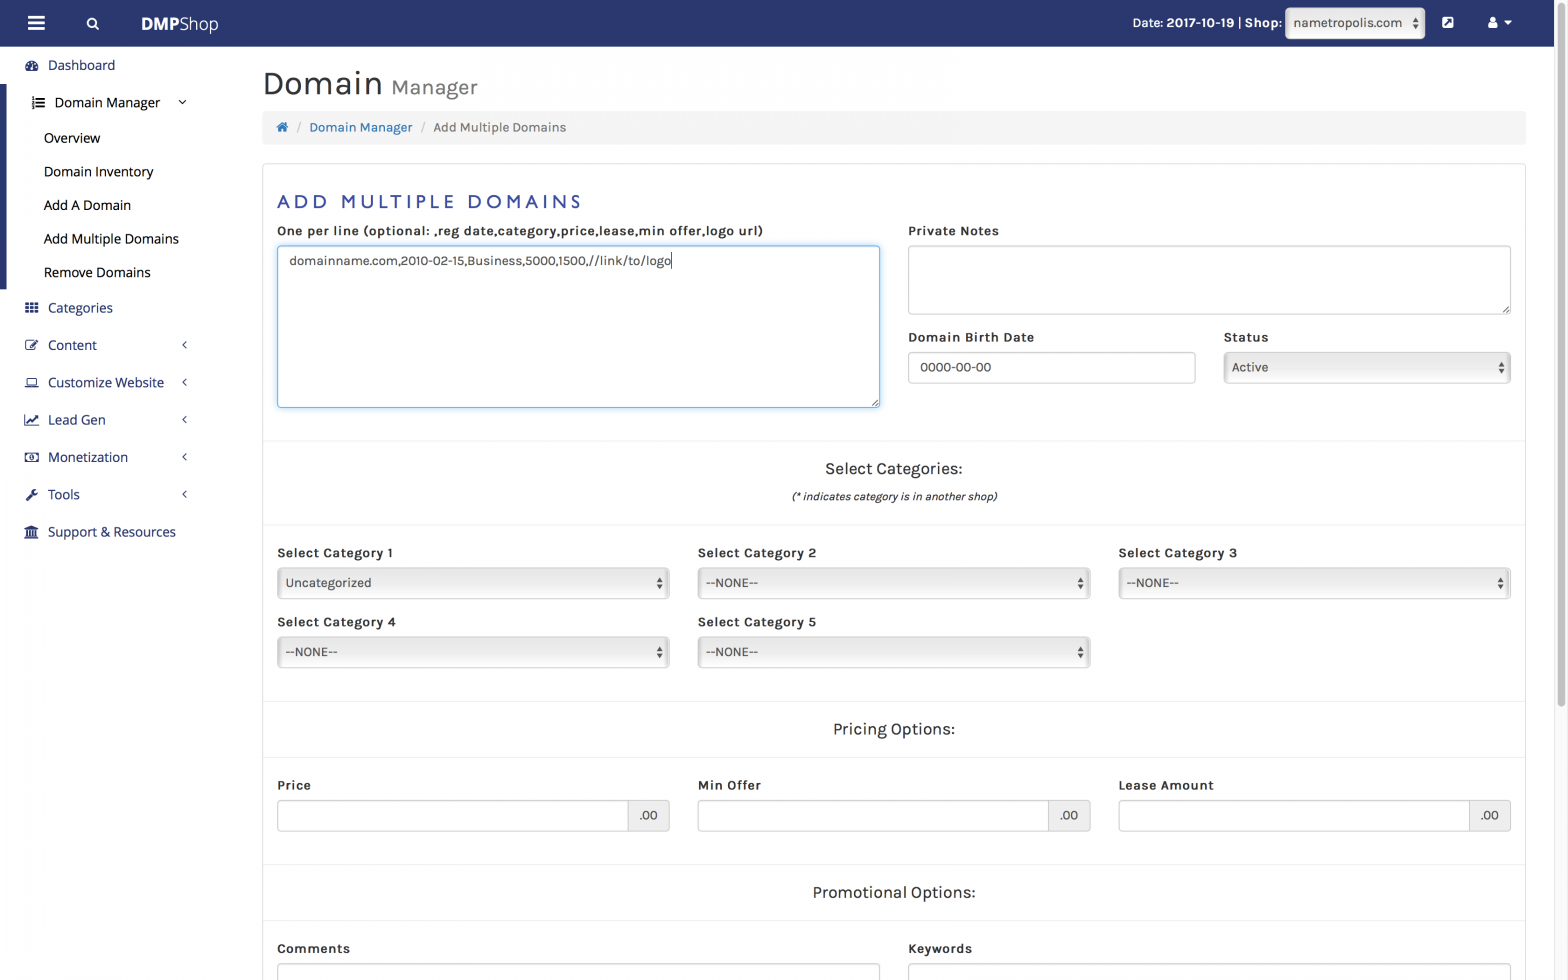Viewport: 1568px width, 980px height.
Task: Click the Domain Birth Date field
Action: [x=1050, y=368]
